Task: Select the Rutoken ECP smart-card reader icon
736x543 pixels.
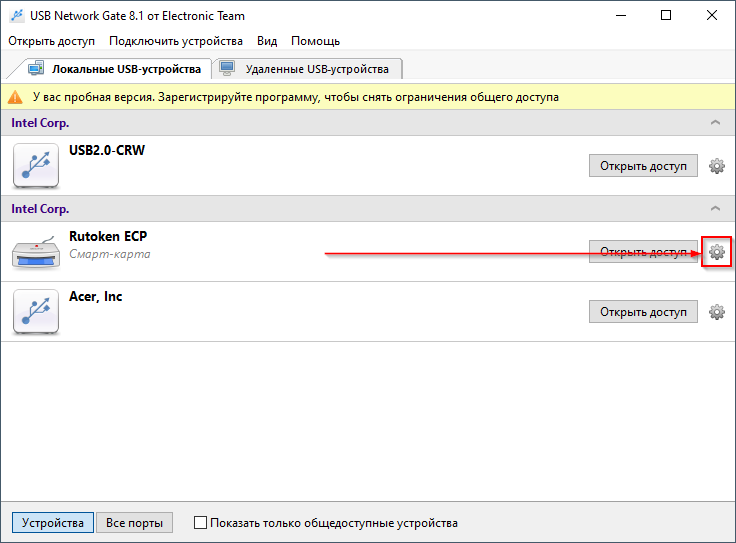Action: (x=36, y=252)
